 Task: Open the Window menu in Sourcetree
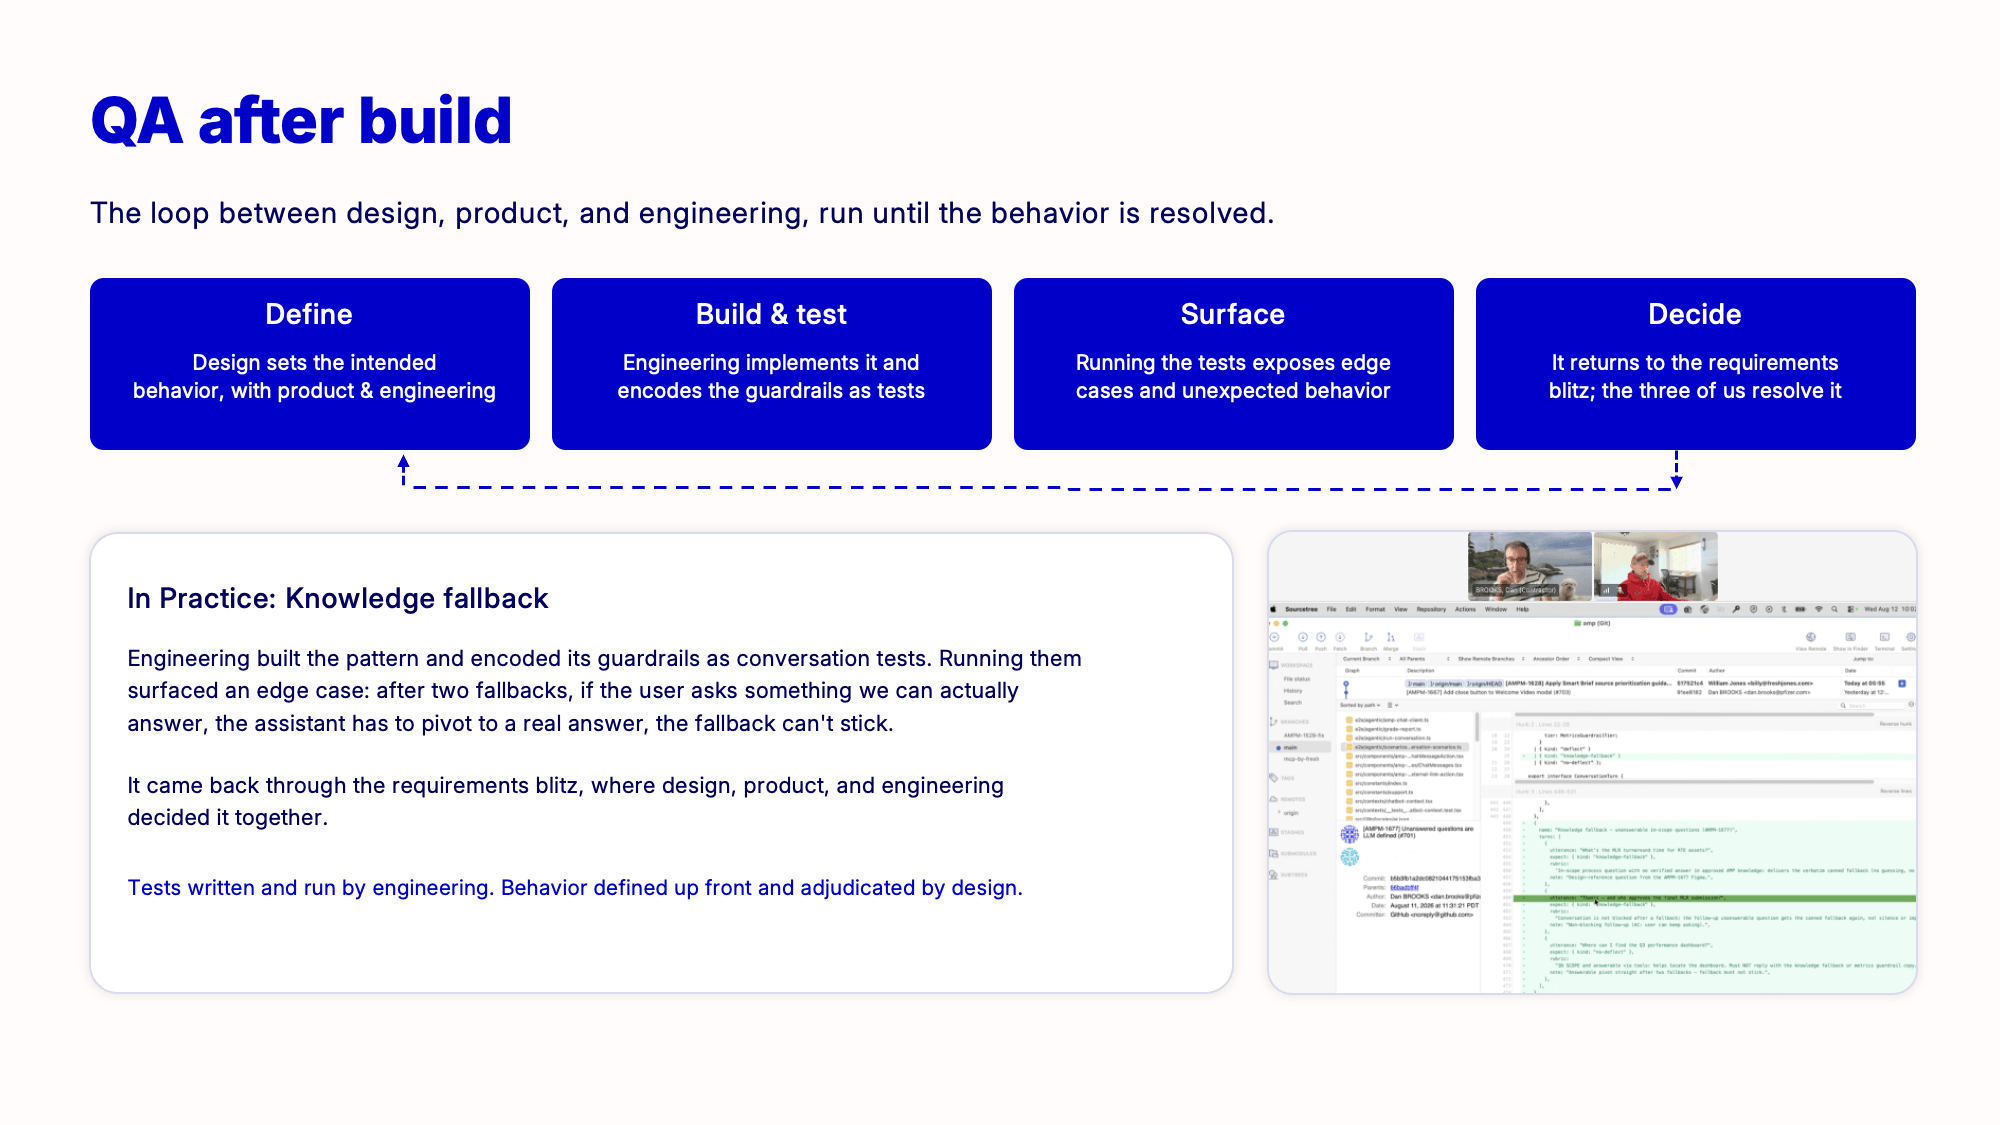pyautogui.click(x=1496, y=609)
